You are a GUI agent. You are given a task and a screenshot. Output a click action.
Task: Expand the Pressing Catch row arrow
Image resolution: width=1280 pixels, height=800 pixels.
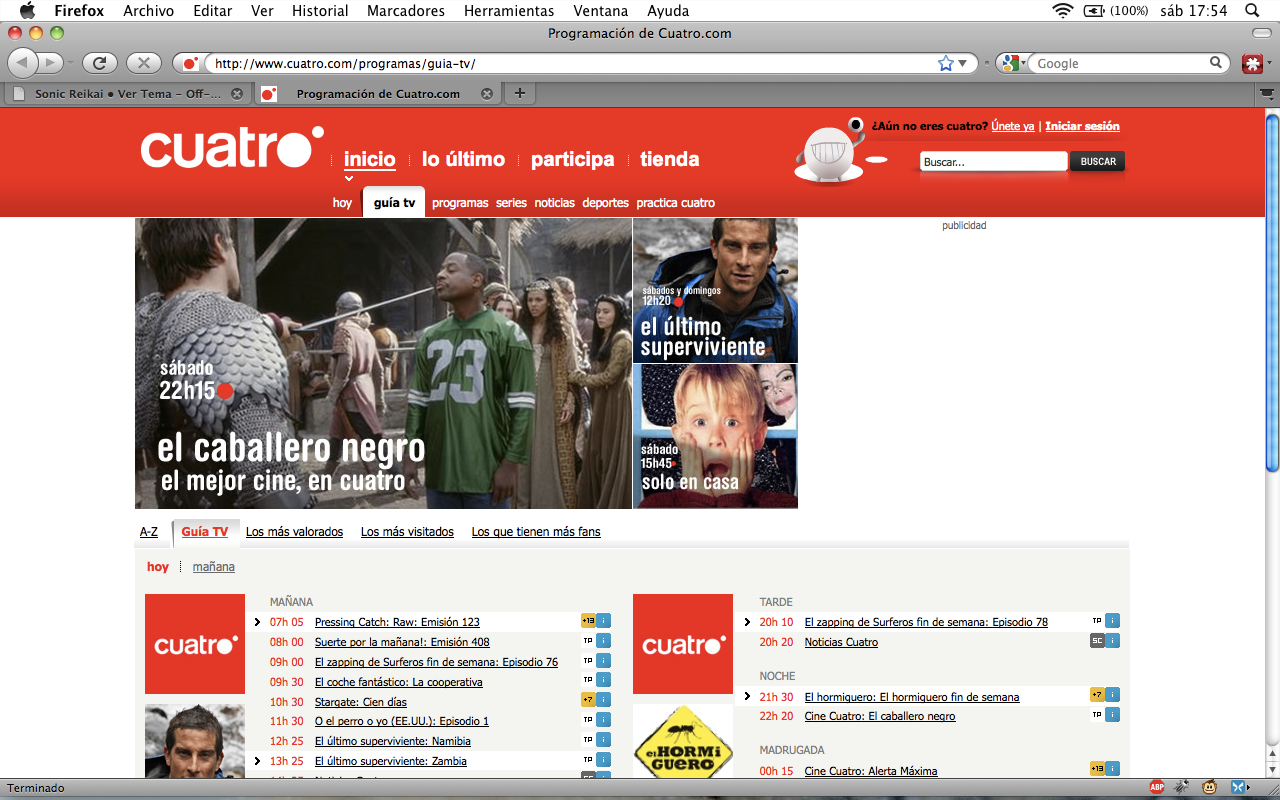coord(258,622)
